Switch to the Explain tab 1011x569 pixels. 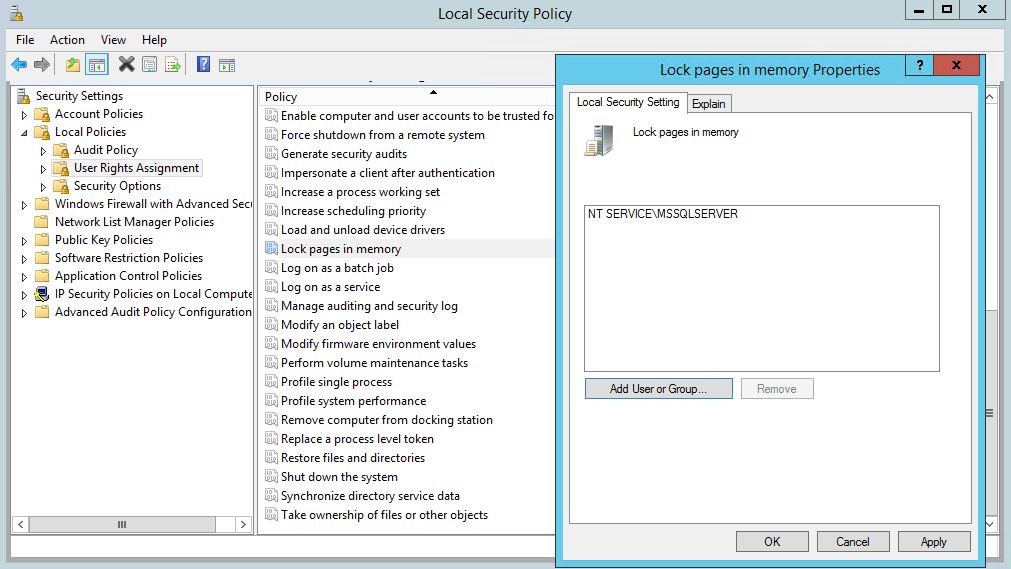pyautogui.click(x=709, y=104)
